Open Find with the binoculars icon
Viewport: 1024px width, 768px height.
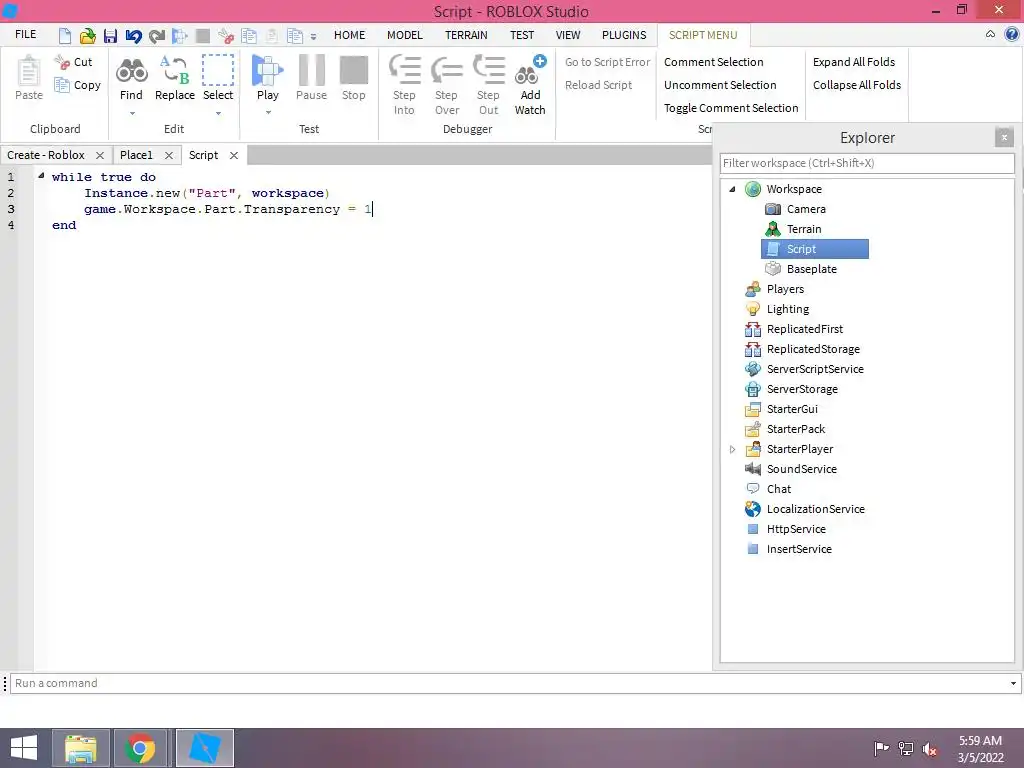(x=131, y=78)
